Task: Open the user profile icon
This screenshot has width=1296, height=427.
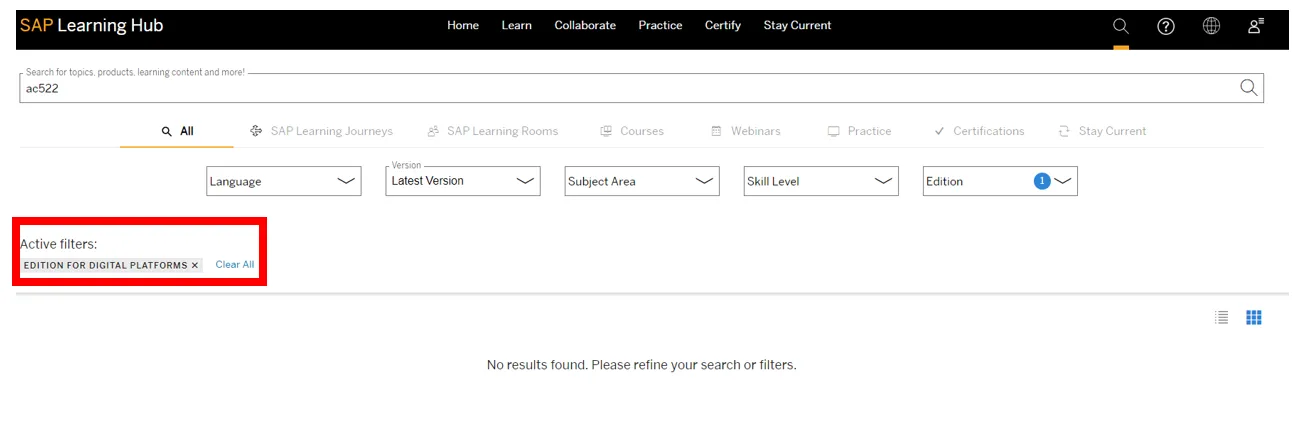Action: (1255, 26)
